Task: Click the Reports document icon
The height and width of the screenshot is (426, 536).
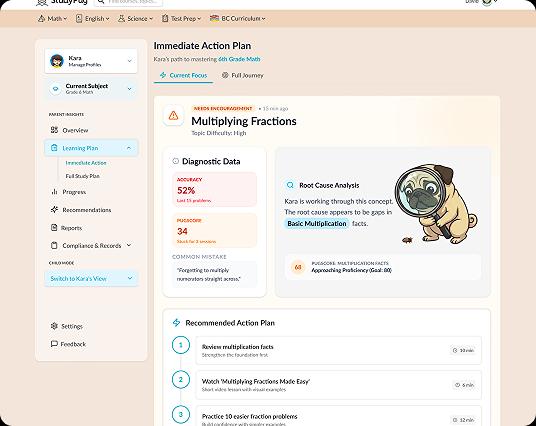Action: pyautogui.click(x=54, y=228)
